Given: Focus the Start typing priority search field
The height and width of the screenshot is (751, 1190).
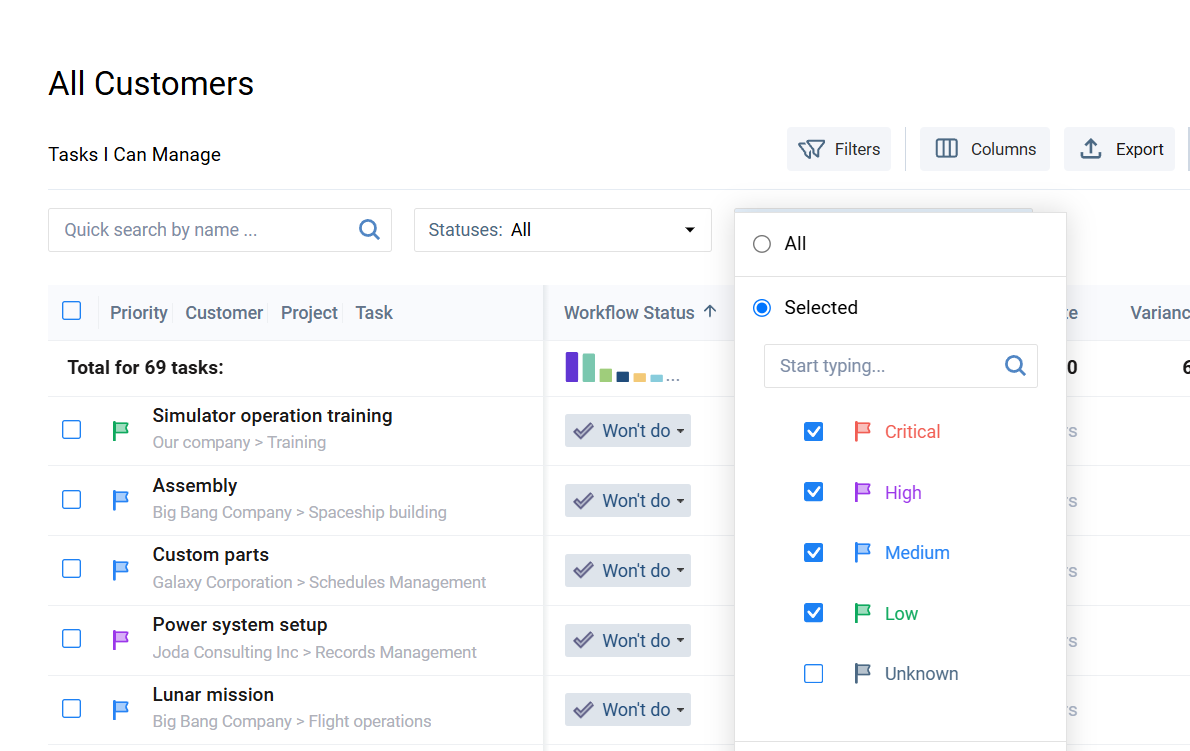Looking at the screenshot, I should [885, 366].
